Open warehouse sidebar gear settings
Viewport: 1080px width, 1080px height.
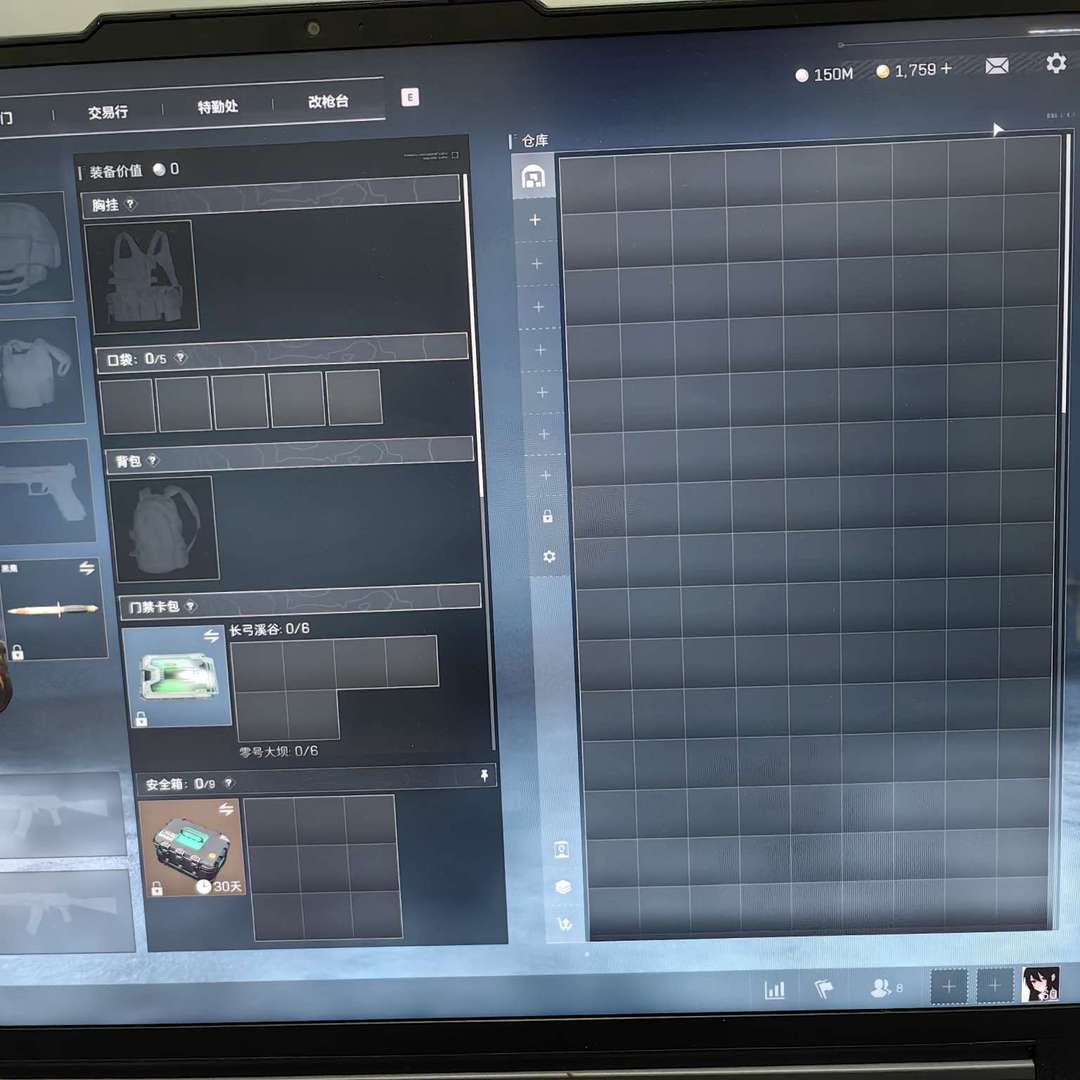pyautogui.click(x=549, y=556)
